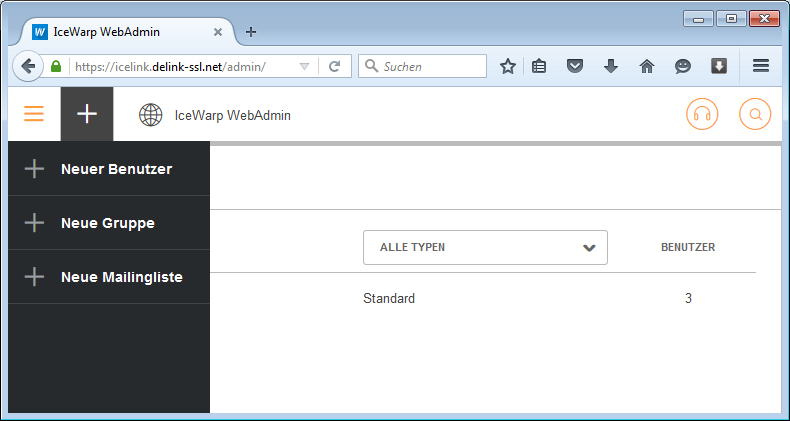Screen dimensions: 790x421
Task: Open Firefox downloads arrow icon
Action: pyautogui.click(x=611, y=66)
